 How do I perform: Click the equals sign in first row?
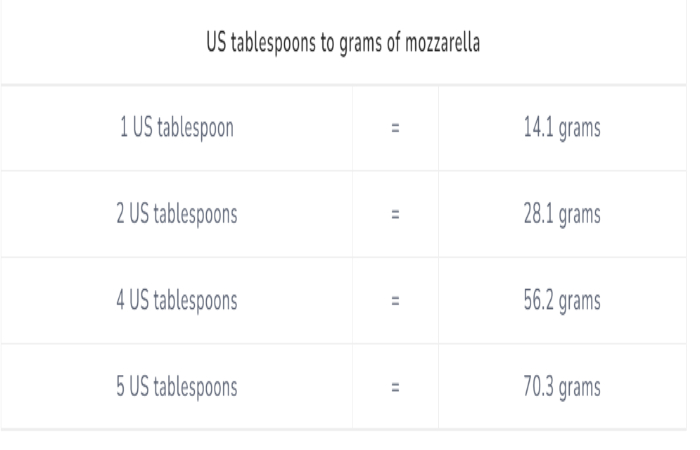(395, 129)
